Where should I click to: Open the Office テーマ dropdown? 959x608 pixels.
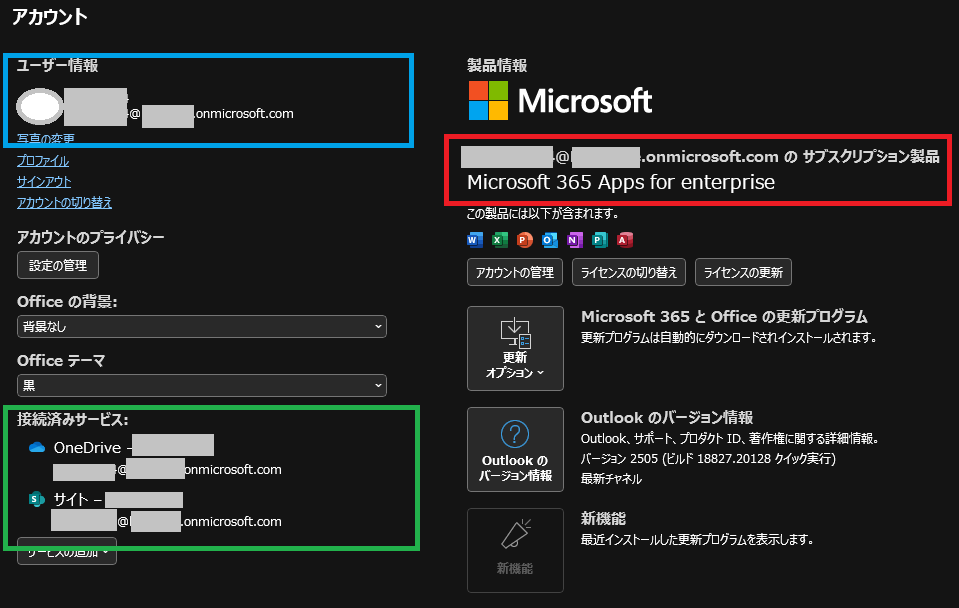tap(202, 385)
